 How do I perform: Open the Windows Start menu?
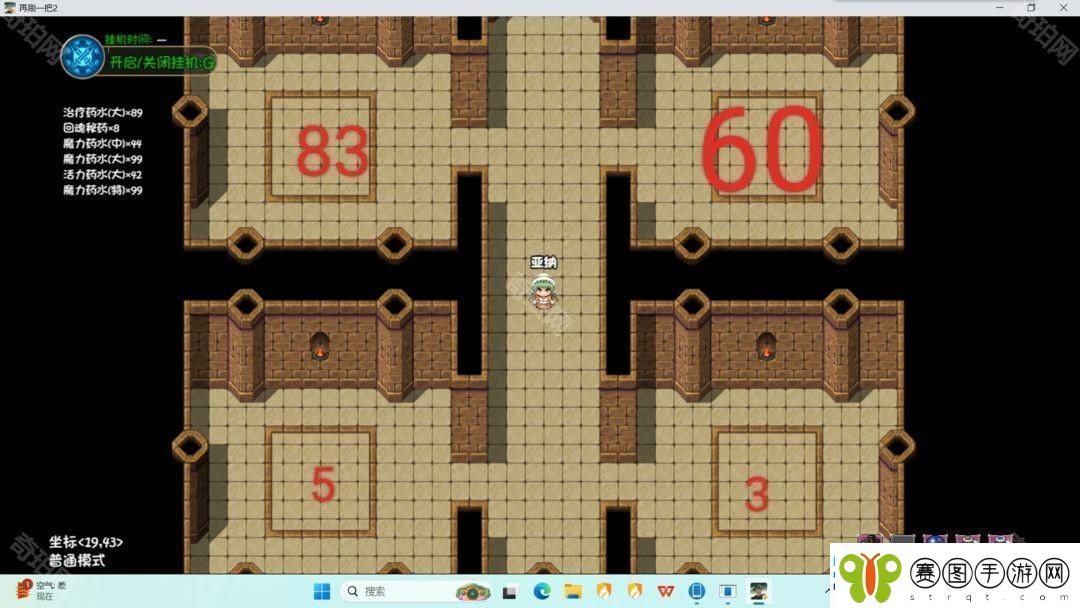[x=322, y=591]
